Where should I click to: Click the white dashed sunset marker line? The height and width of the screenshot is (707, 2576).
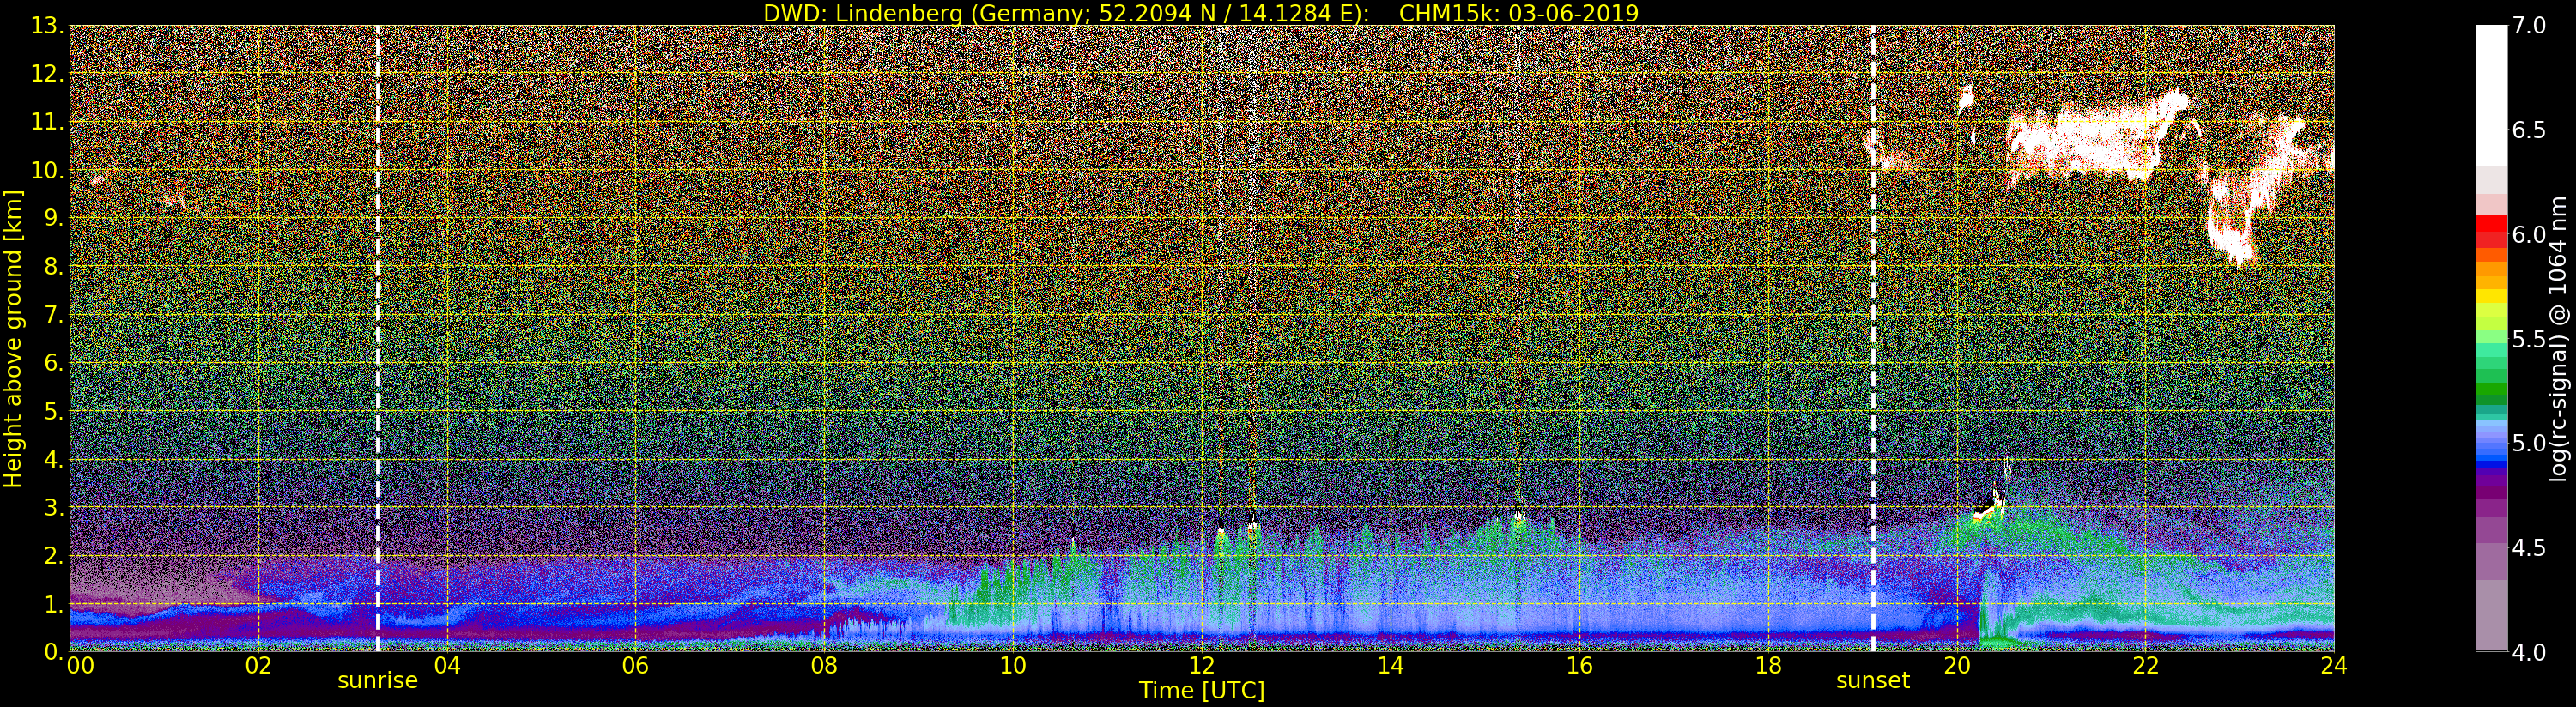point(1872,338)
